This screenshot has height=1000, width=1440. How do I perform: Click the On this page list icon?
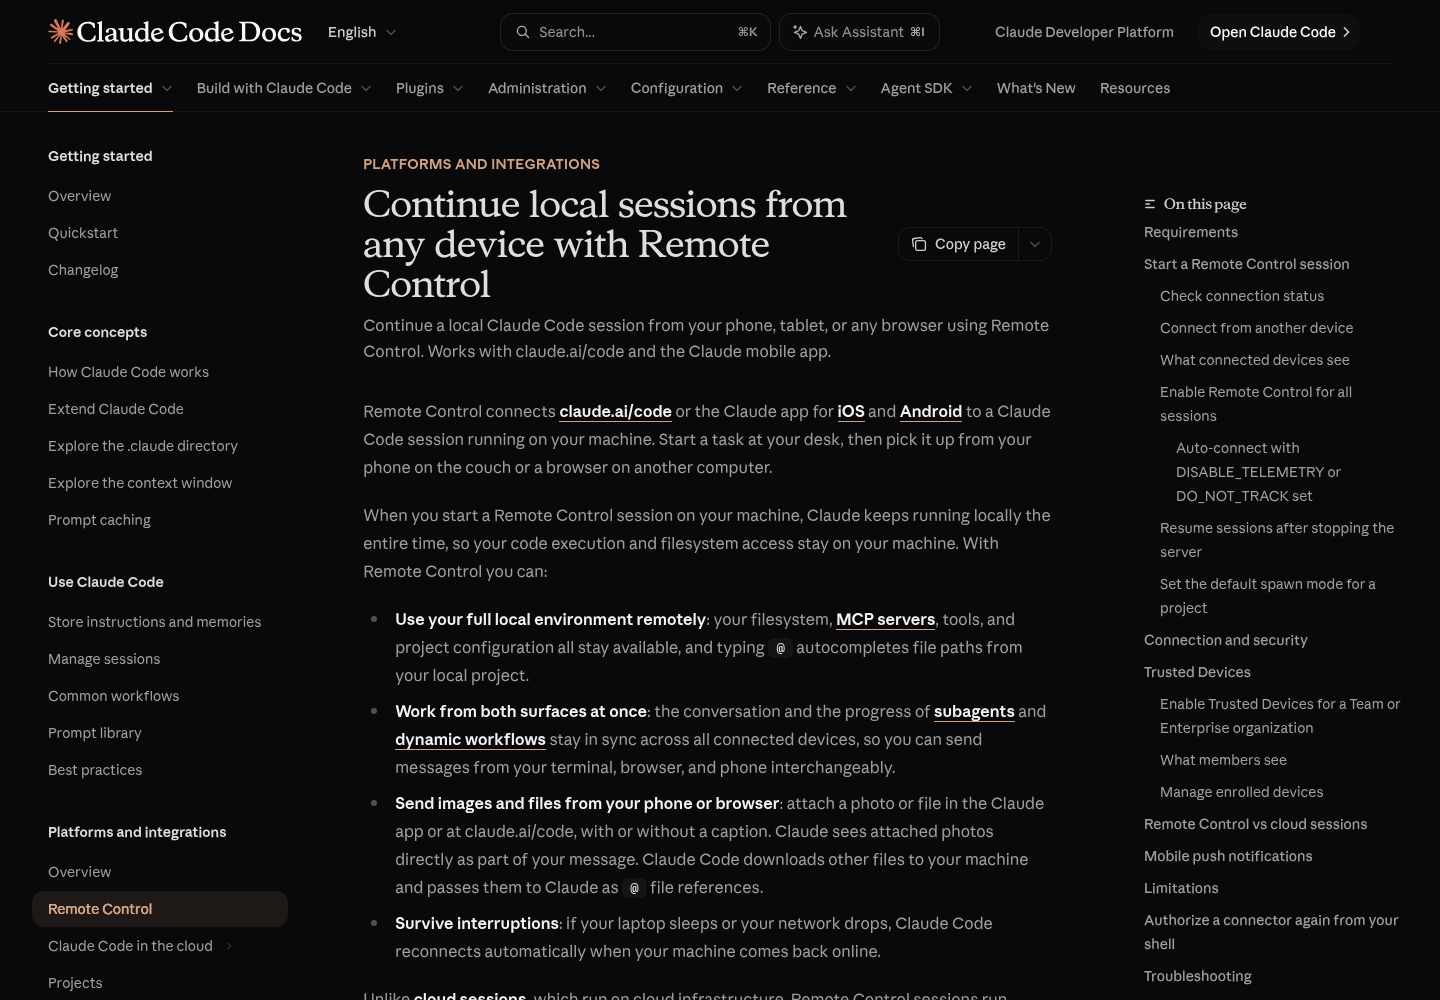click(1150, 204)
